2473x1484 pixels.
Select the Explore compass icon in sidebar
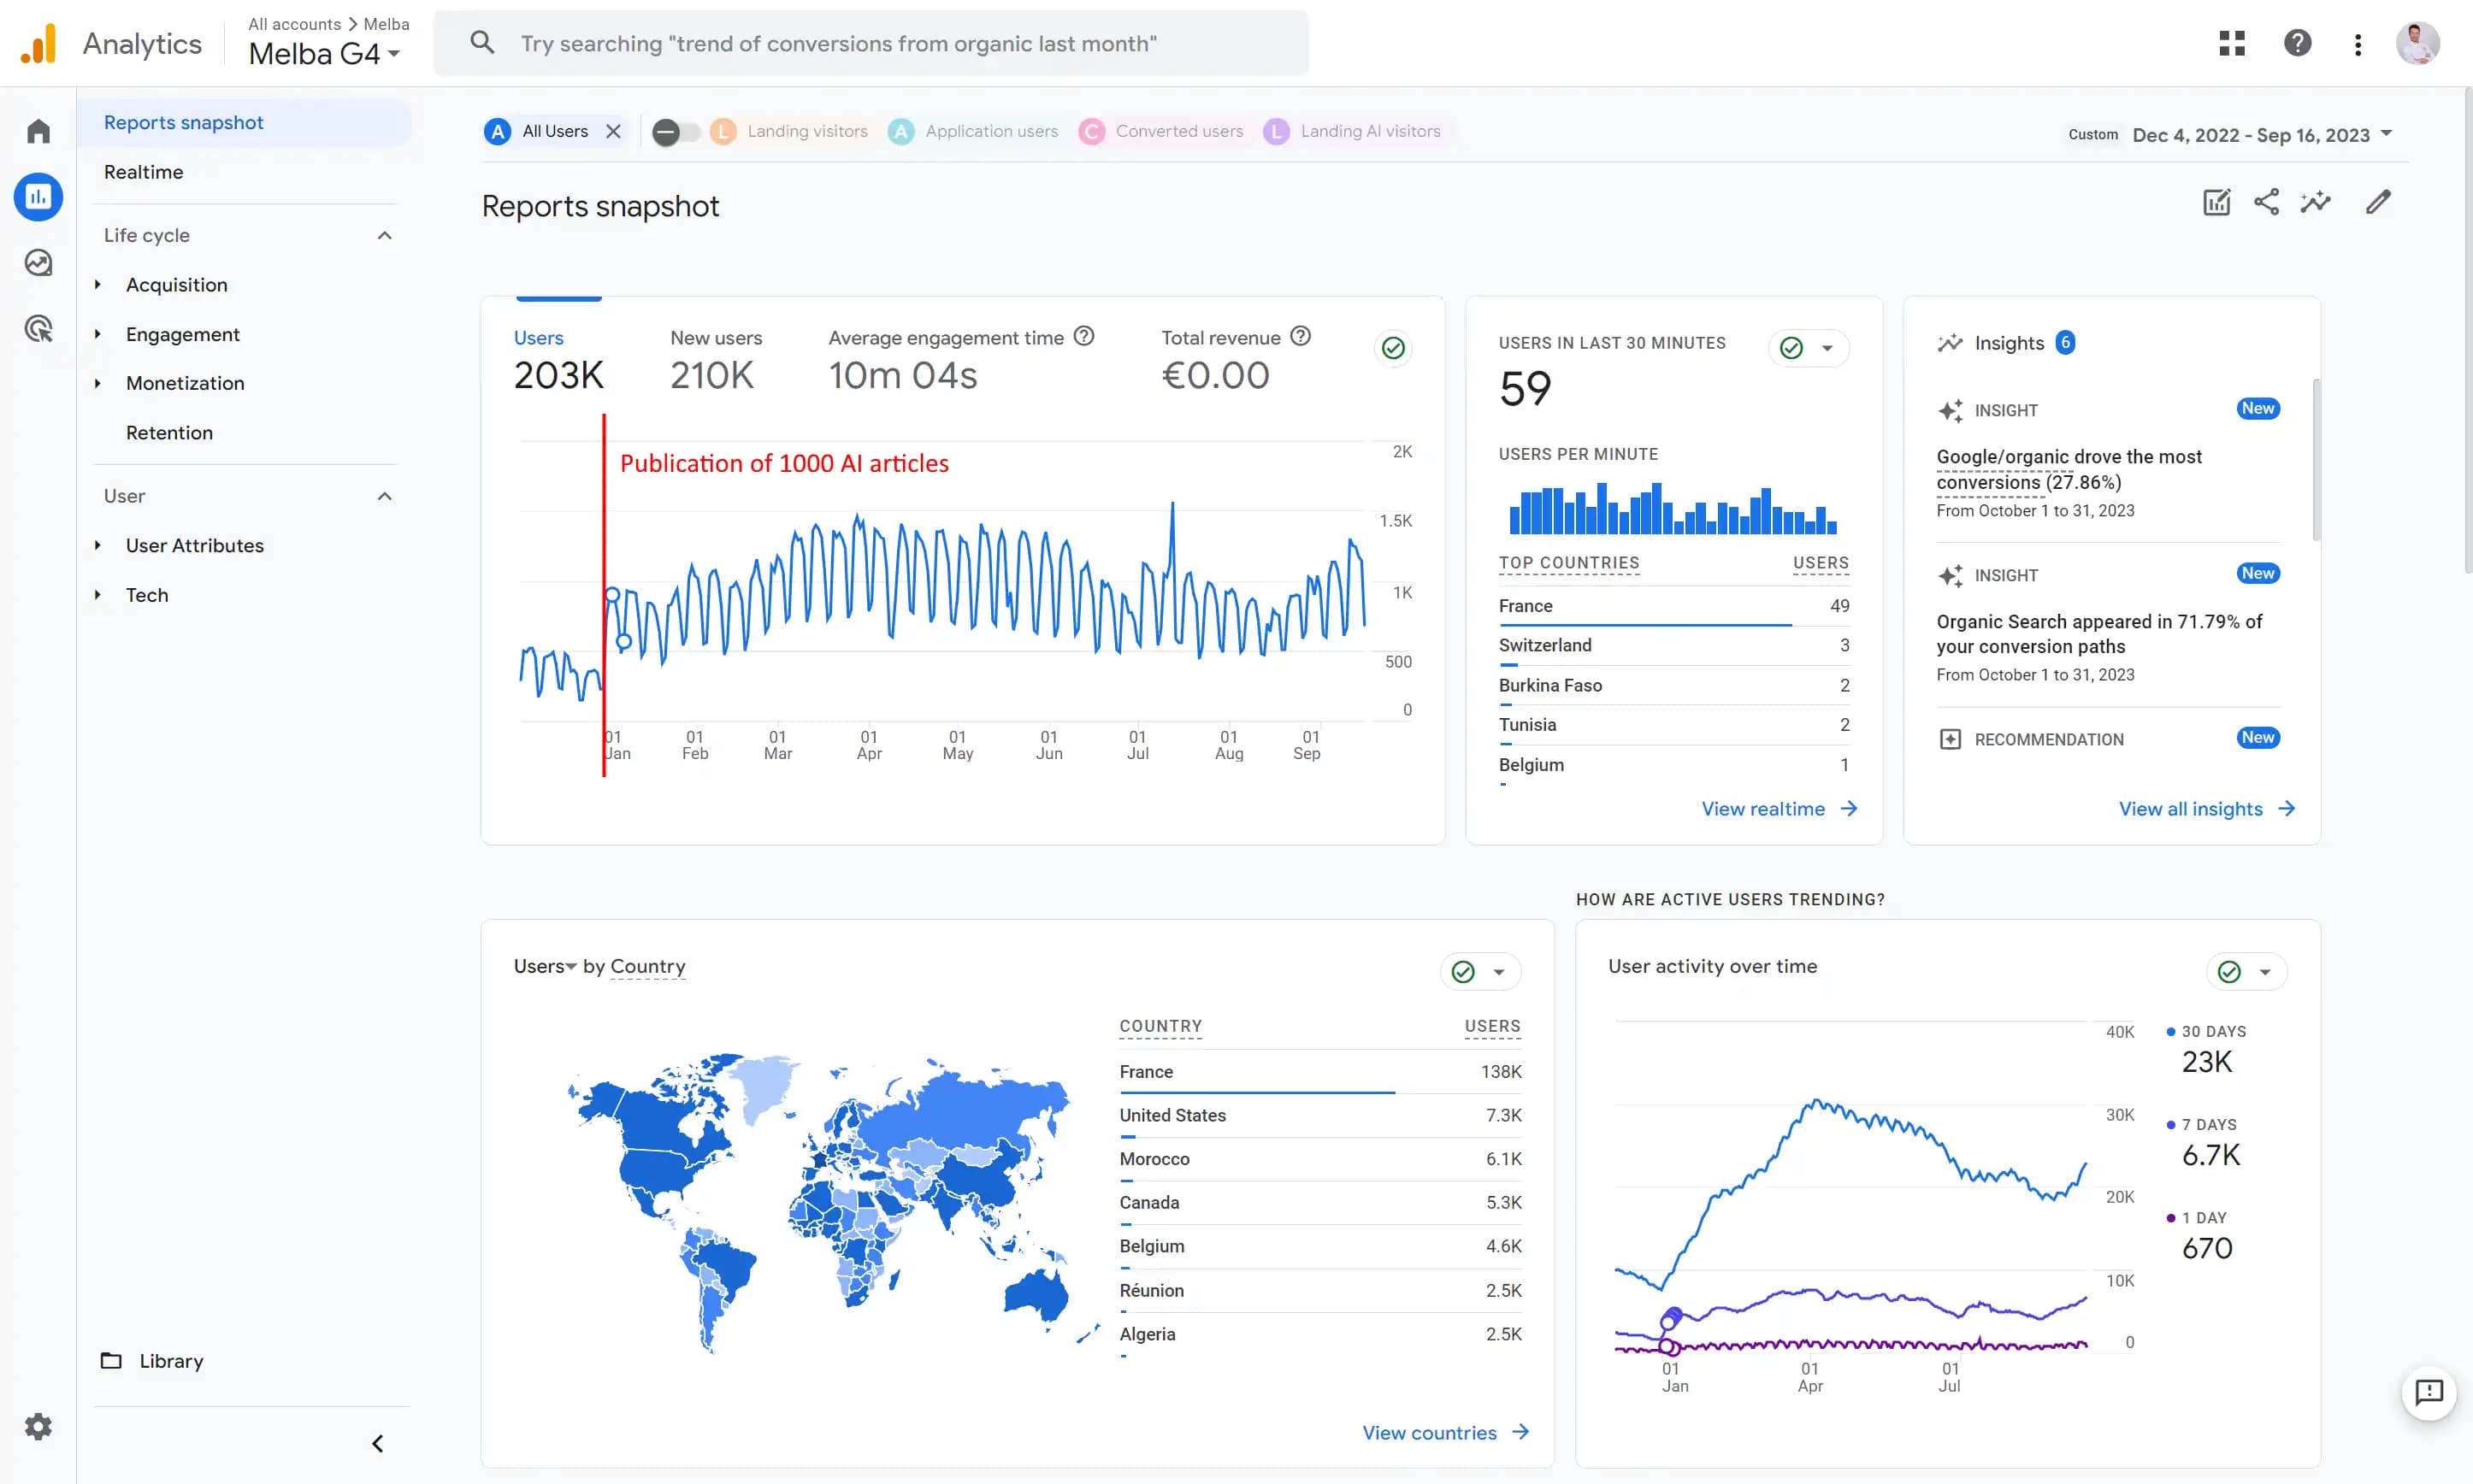pos(38,262)
